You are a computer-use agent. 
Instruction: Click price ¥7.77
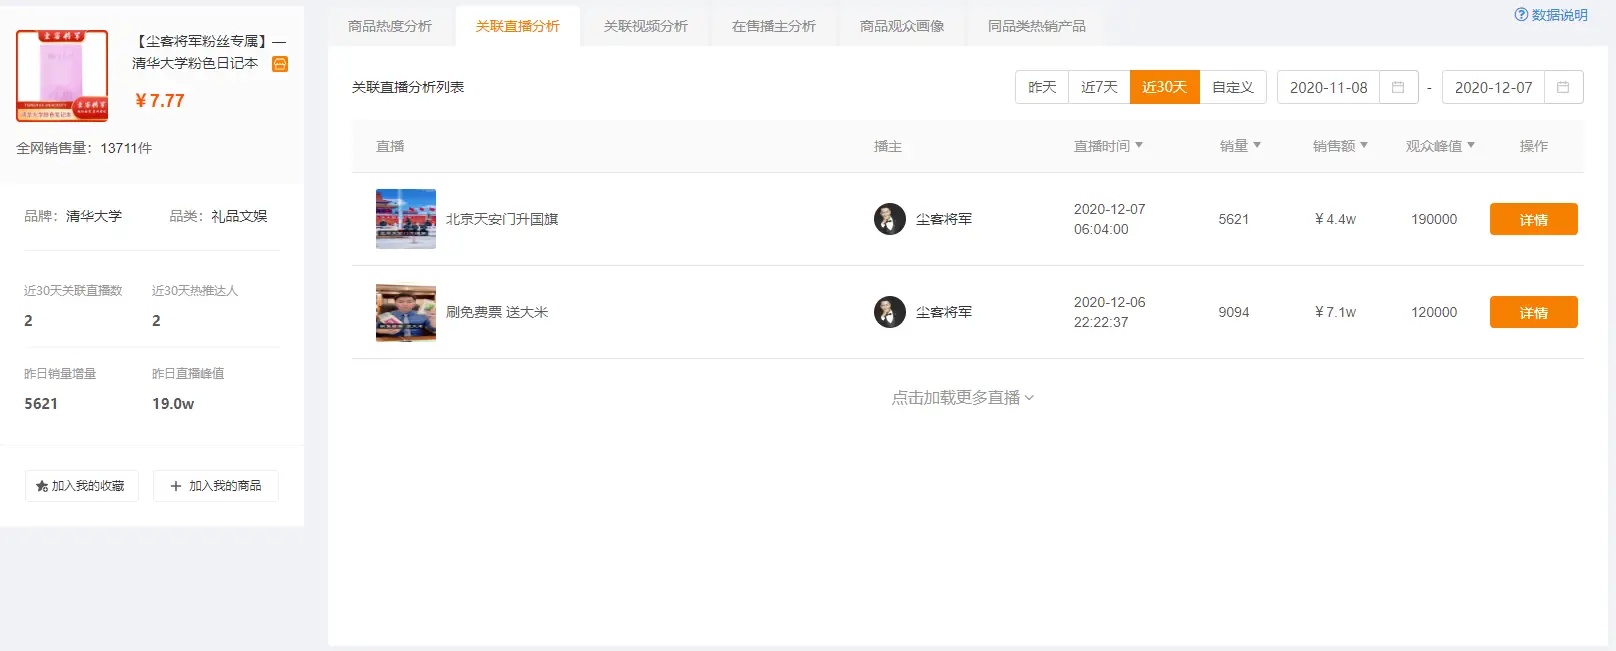click(160, 101)
